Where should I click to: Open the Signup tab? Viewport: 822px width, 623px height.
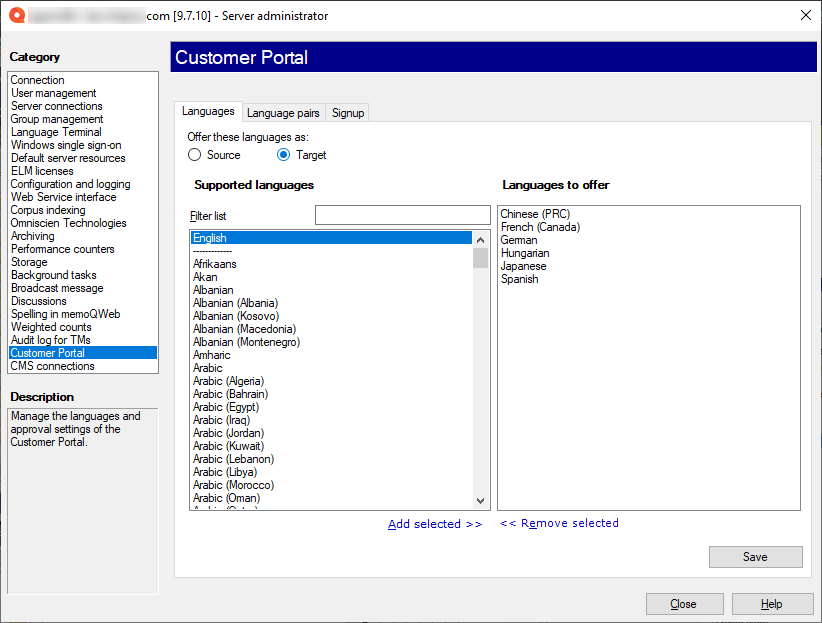[348, 113]
